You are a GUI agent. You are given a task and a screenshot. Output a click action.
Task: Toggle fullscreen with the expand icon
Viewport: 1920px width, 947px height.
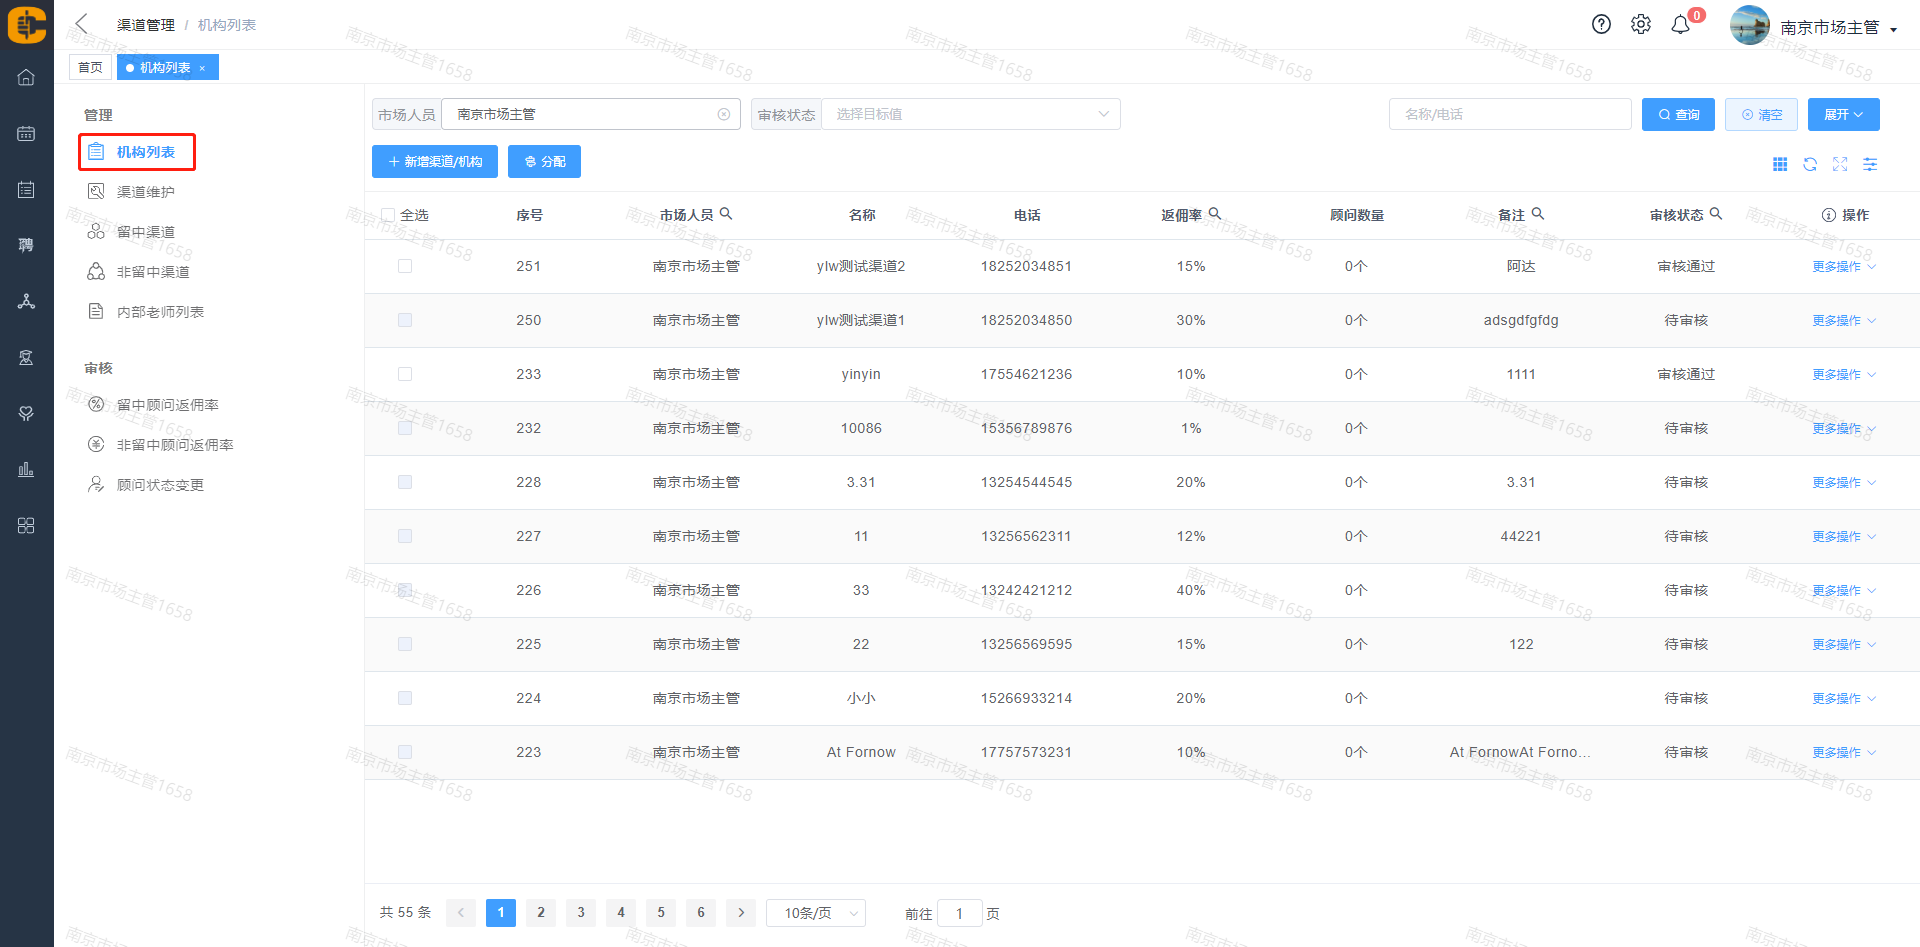pos(1840,164)
